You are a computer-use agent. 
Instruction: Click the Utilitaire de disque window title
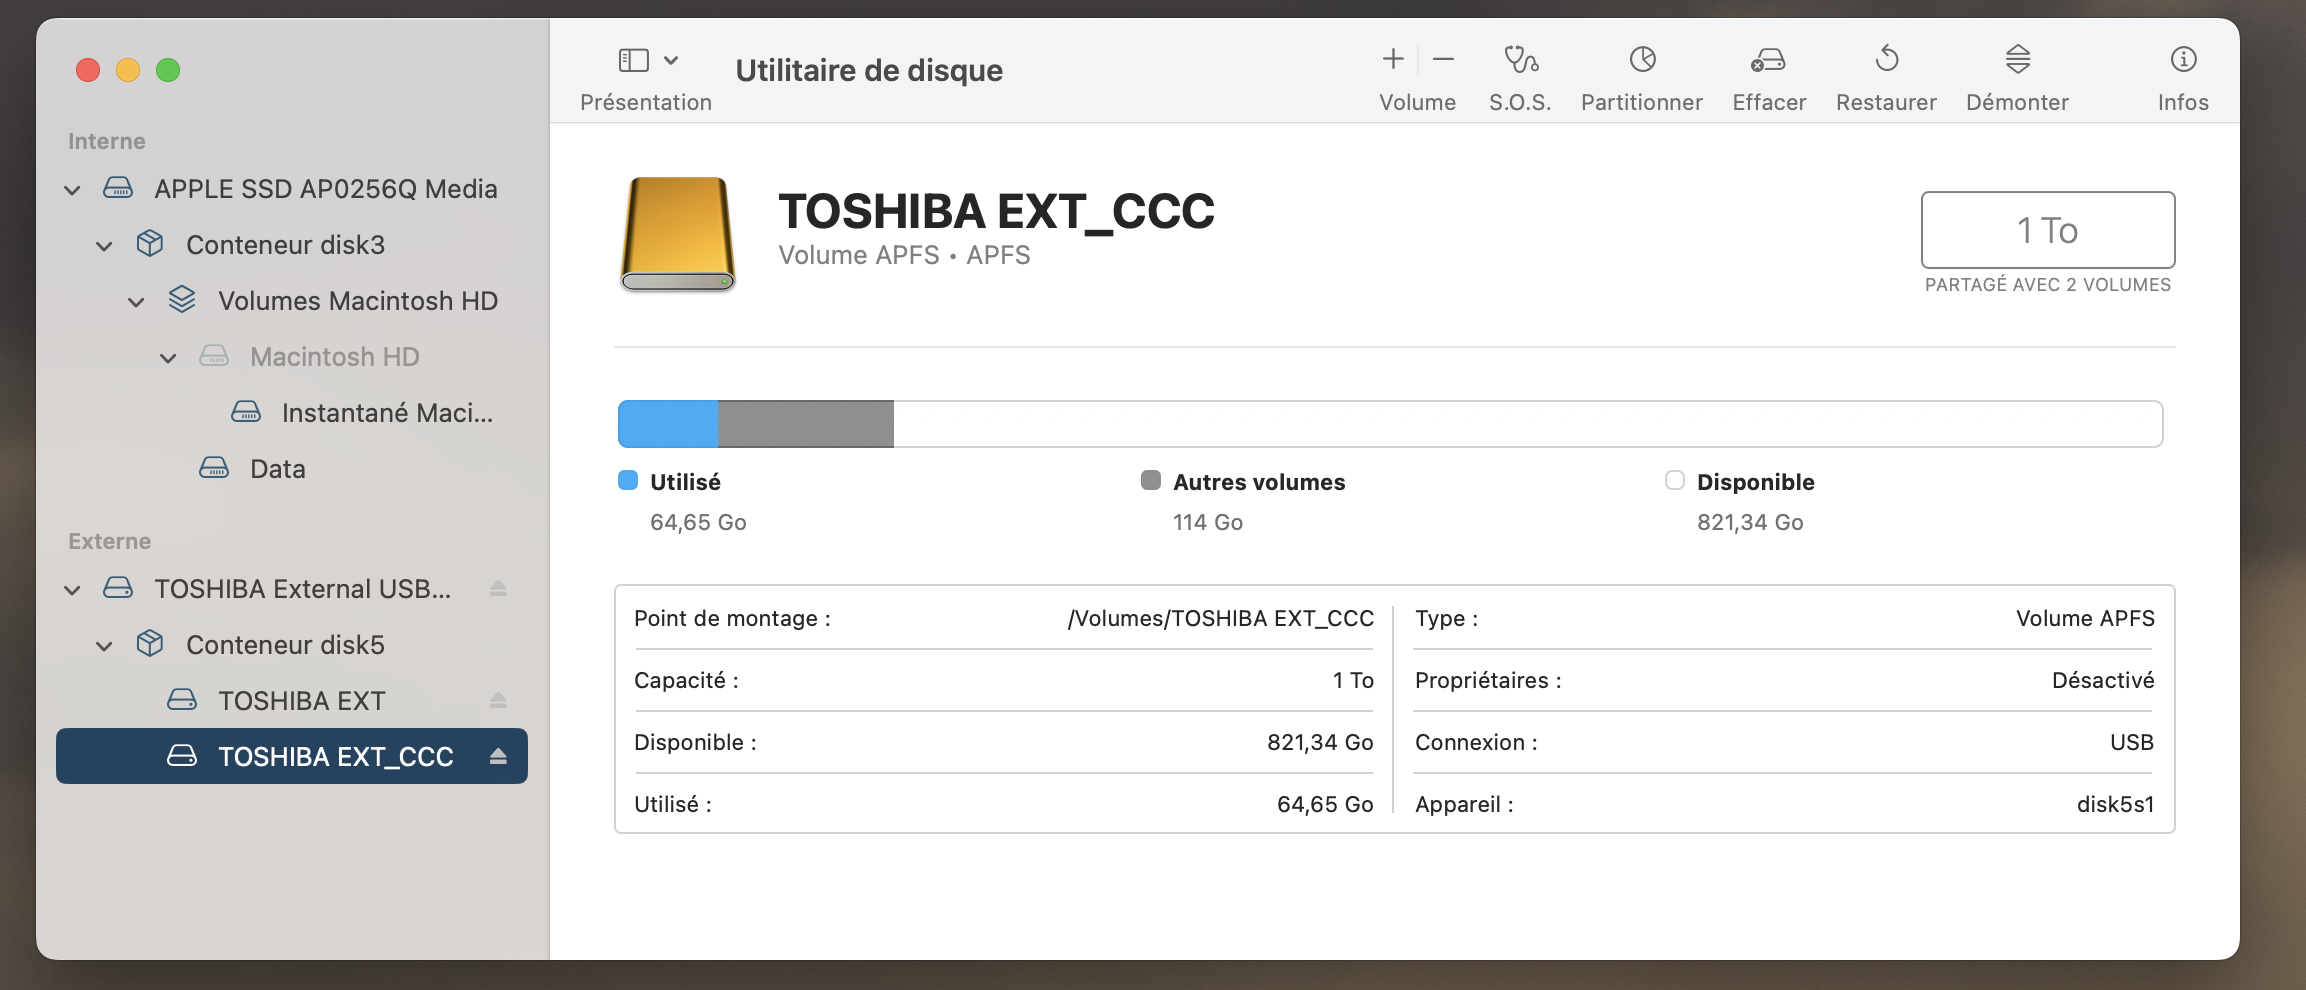pos(869,71)
